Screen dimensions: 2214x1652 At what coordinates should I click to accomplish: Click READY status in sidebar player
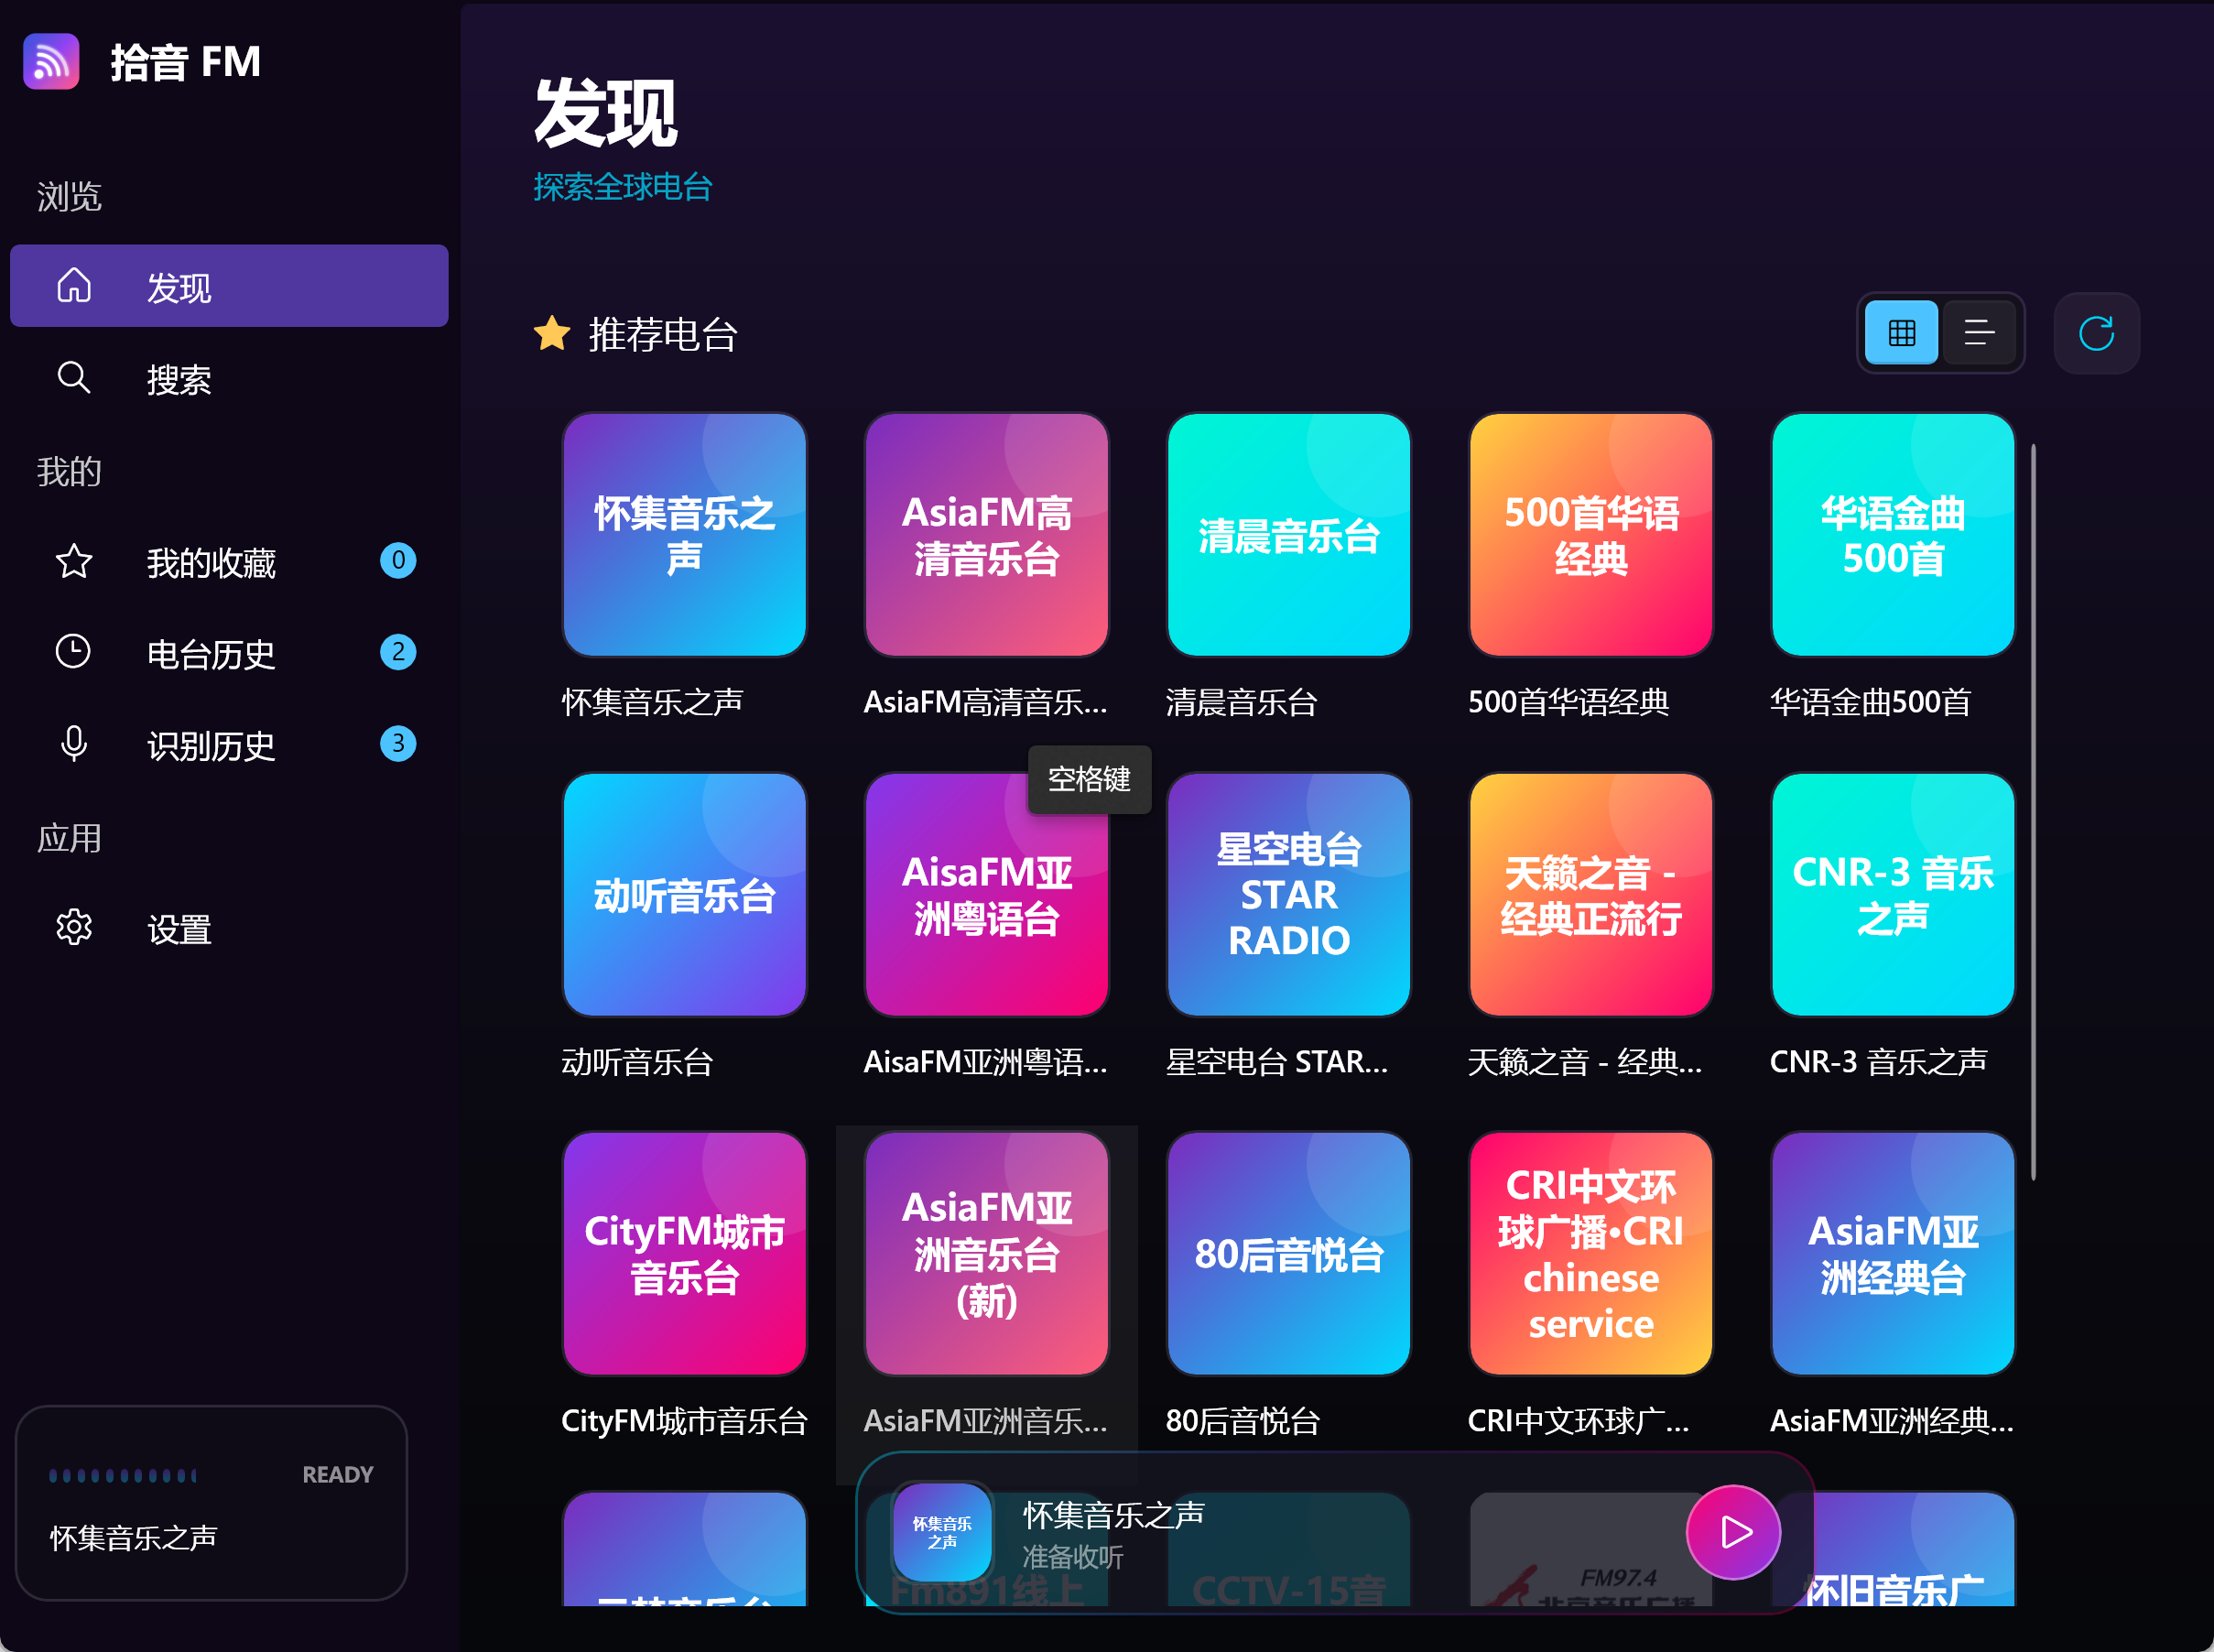tap(337, 1475)
